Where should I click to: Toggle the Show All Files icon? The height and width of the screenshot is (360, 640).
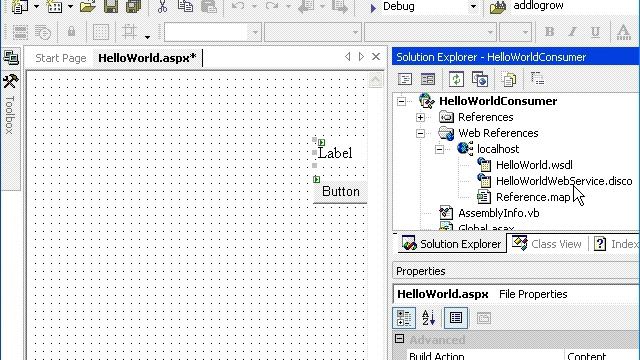click(x=509, y=79)
